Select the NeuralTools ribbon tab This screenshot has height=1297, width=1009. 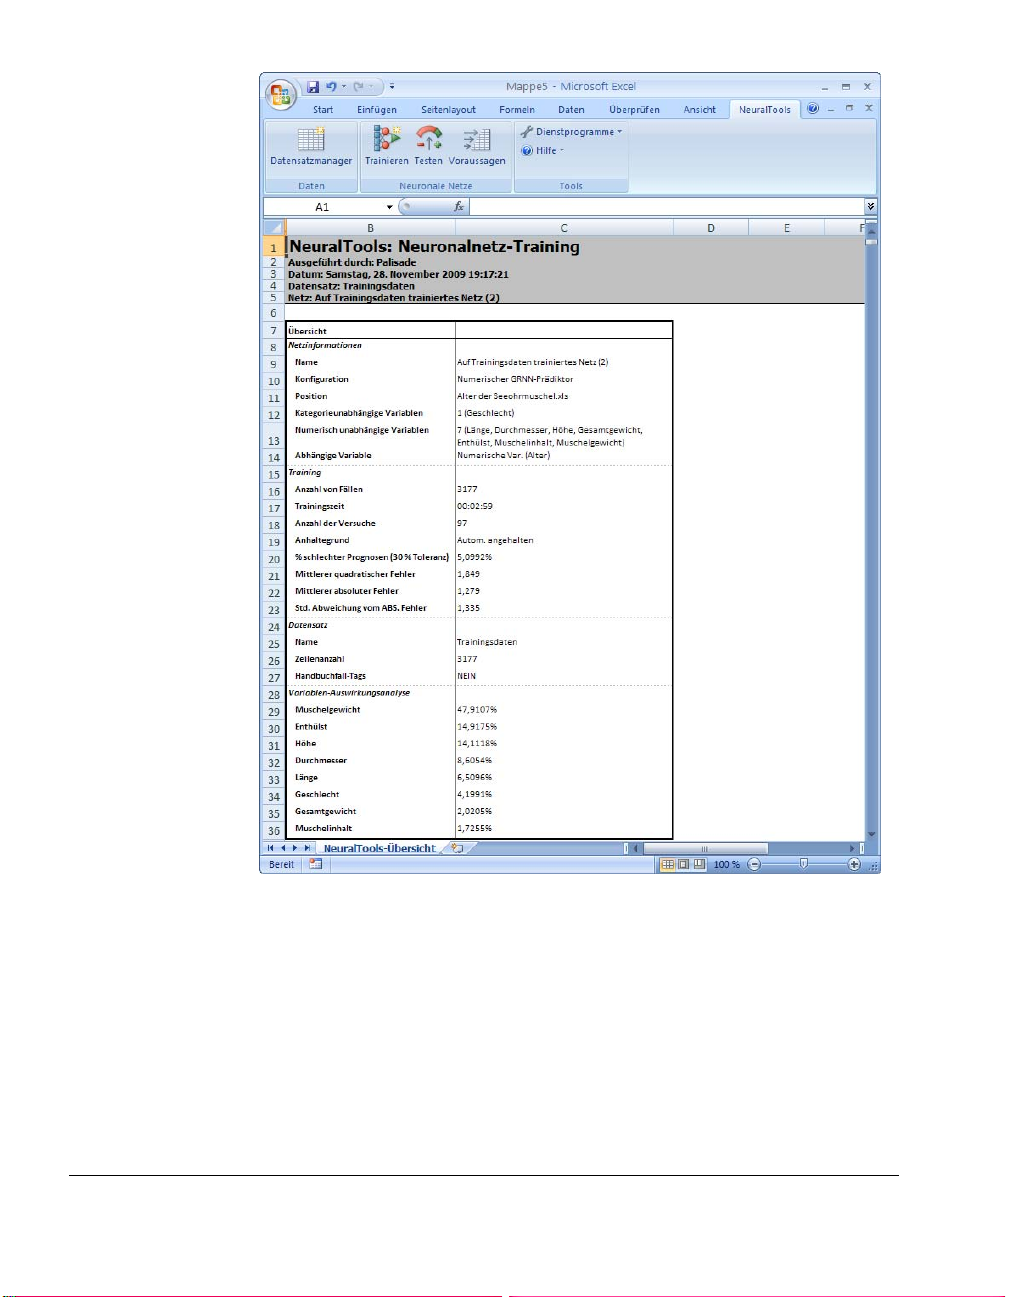click(x=765, y=110)
